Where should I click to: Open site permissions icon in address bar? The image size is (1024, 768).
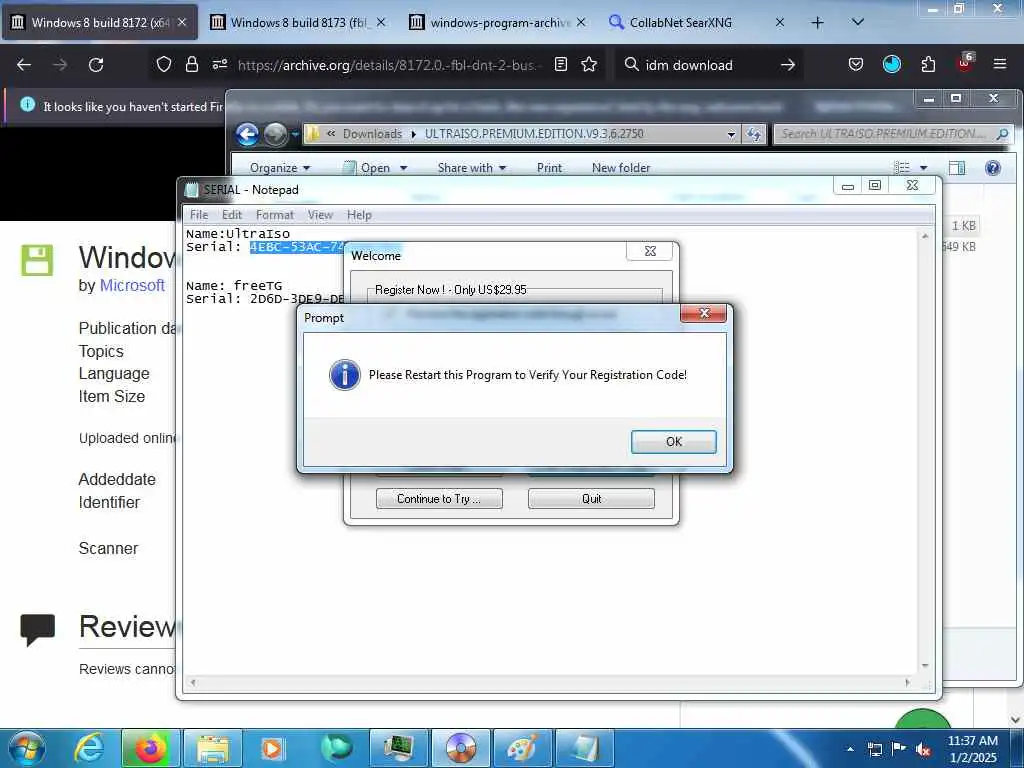(x=219, y=64)
